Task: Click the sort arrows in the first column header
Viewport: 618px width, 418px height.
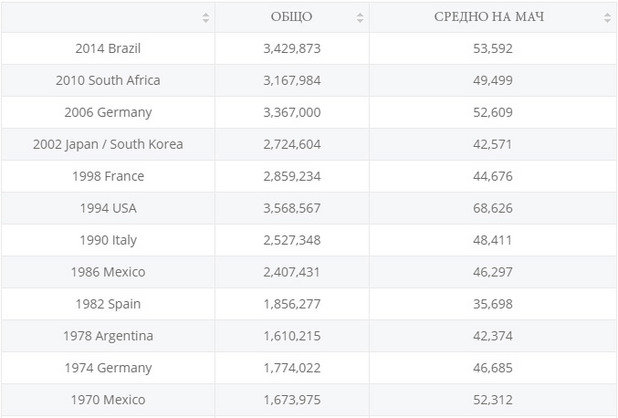Action: [205, 18]
